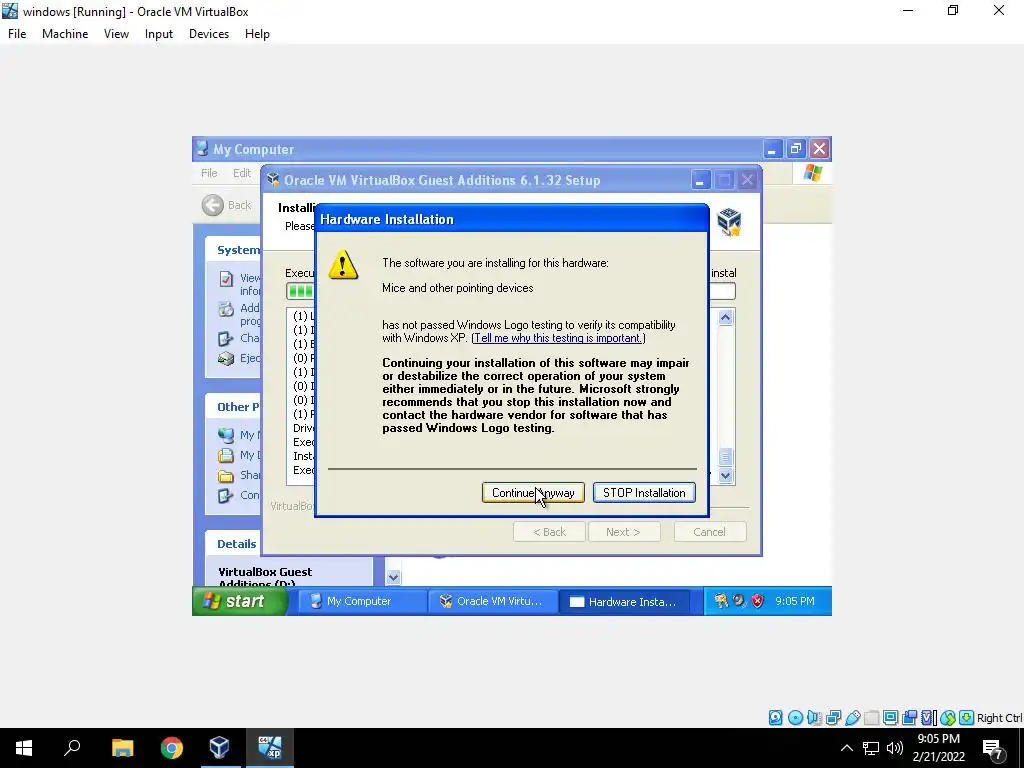
Task: Click the Windows flag logo in My Computer
Action: coord(812,173)
